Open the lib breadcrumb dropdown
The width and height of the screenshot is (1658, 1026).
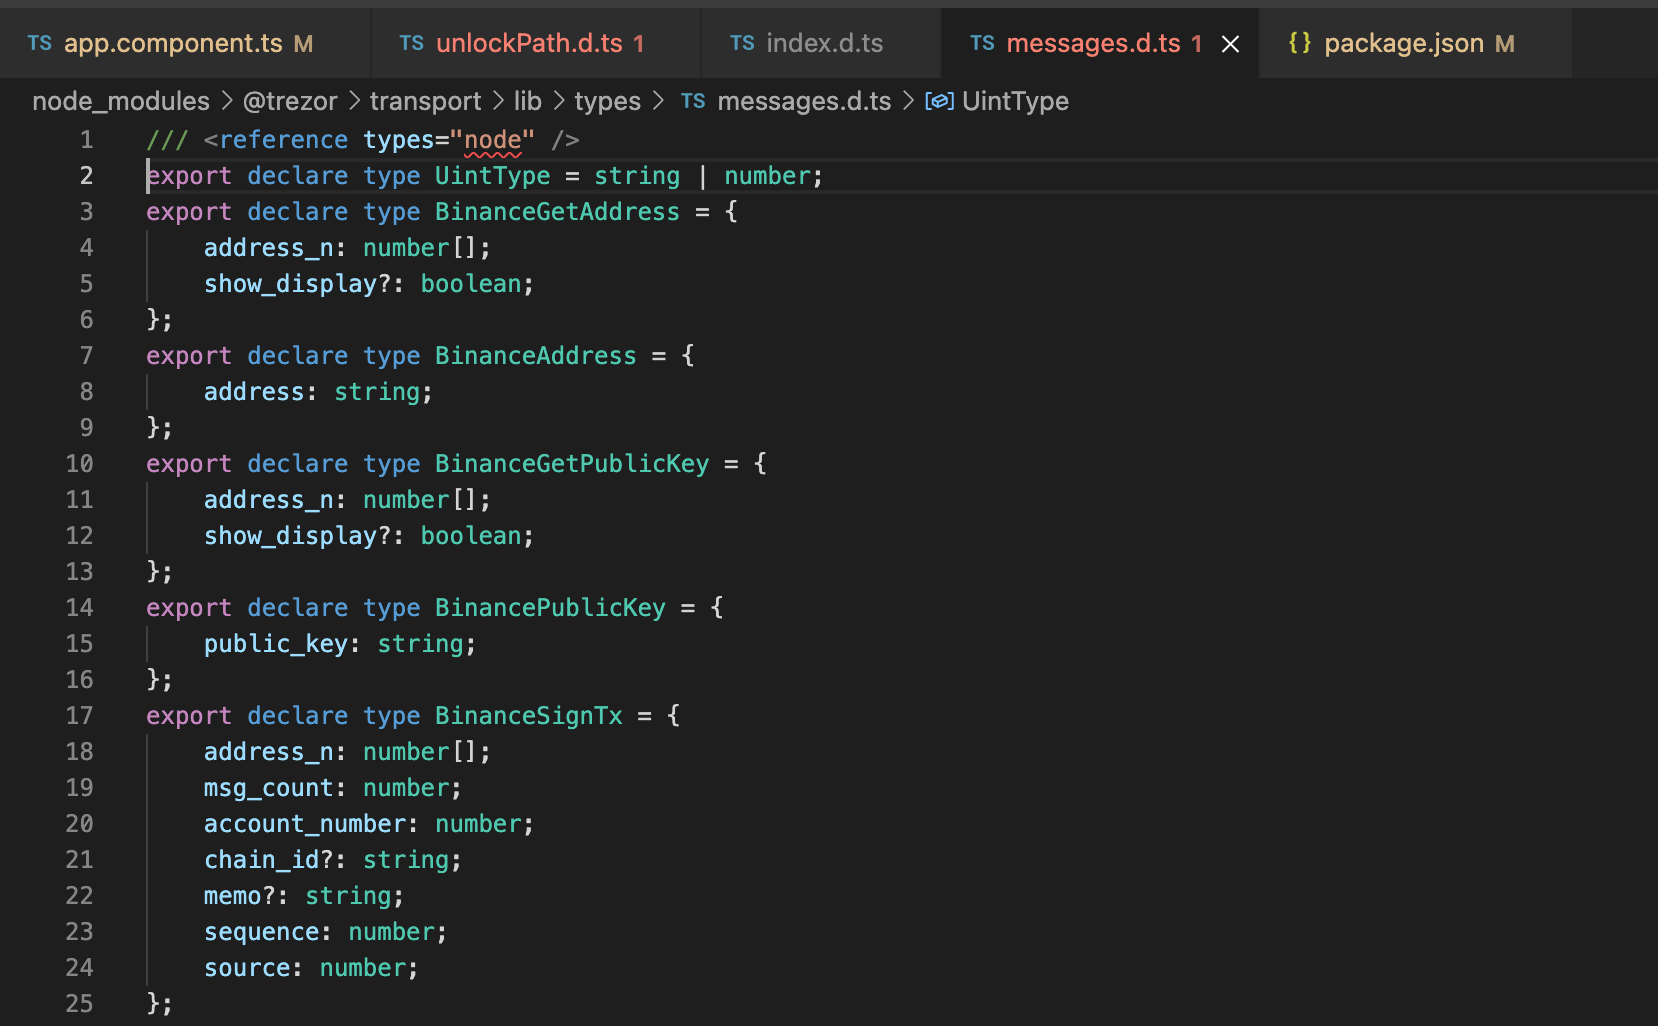click(x=528, y=101)
